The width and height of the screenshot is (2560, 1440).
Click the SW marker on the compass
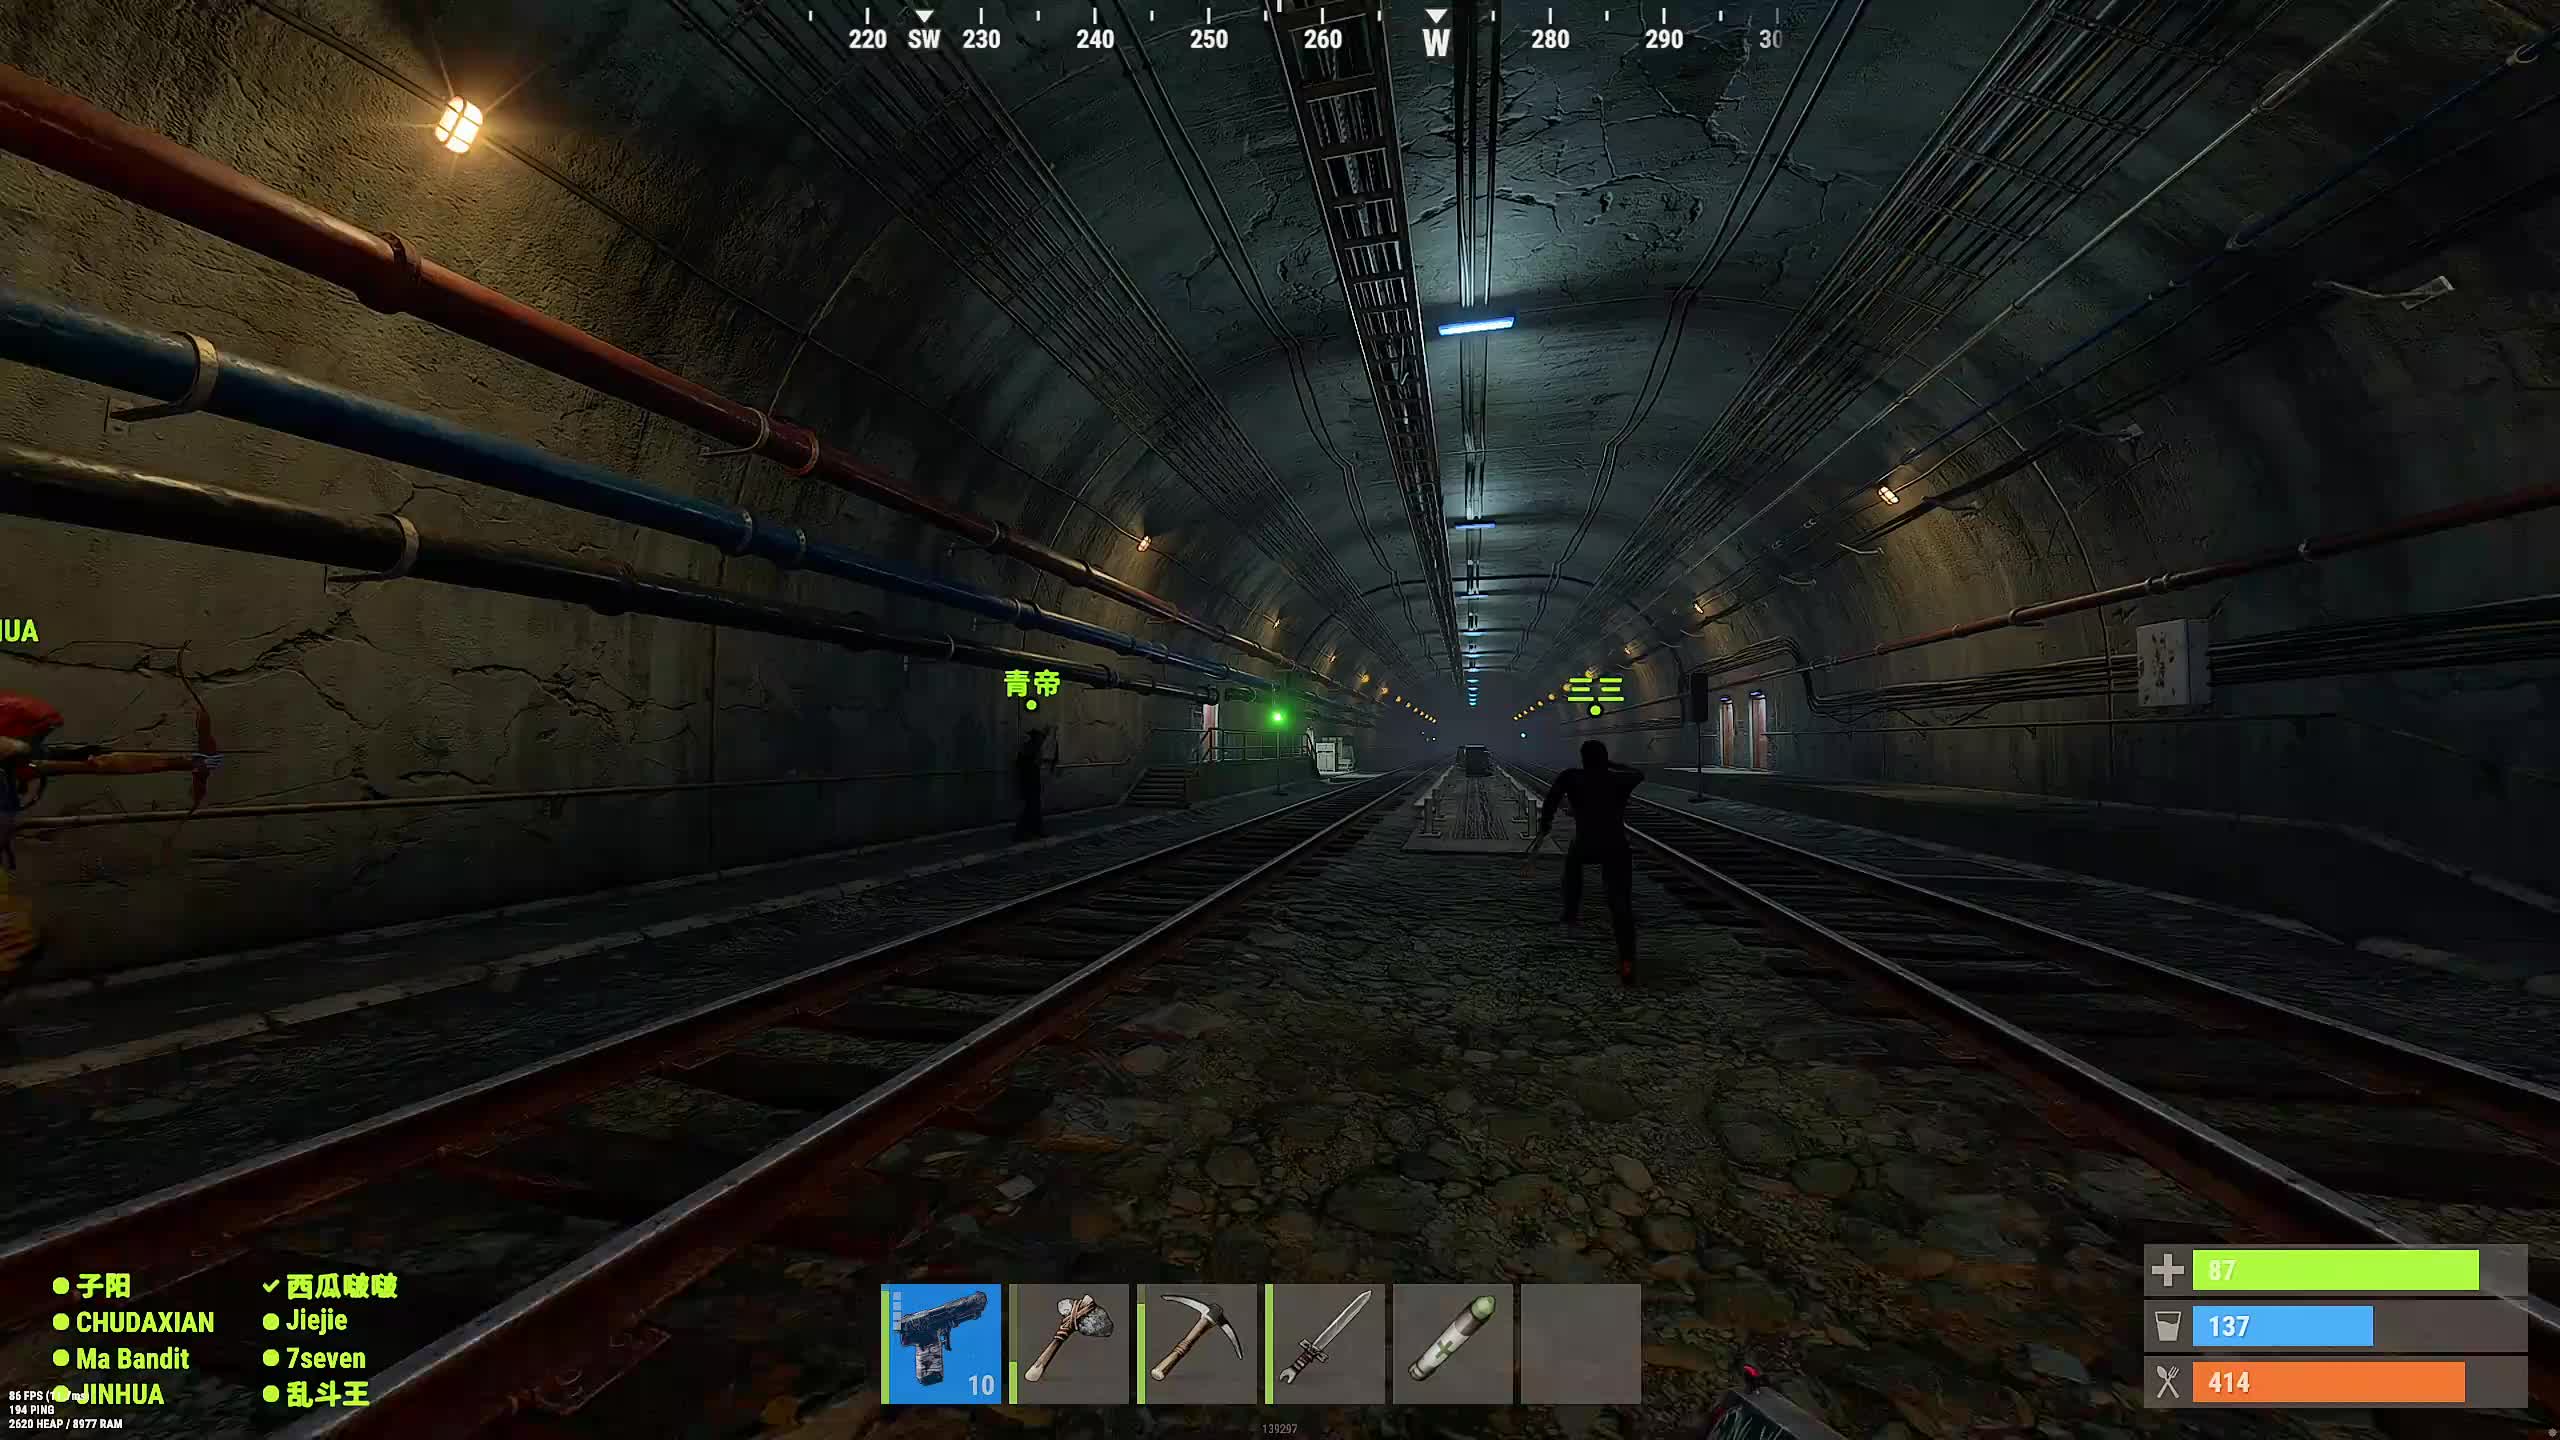(x=924, y=39)
